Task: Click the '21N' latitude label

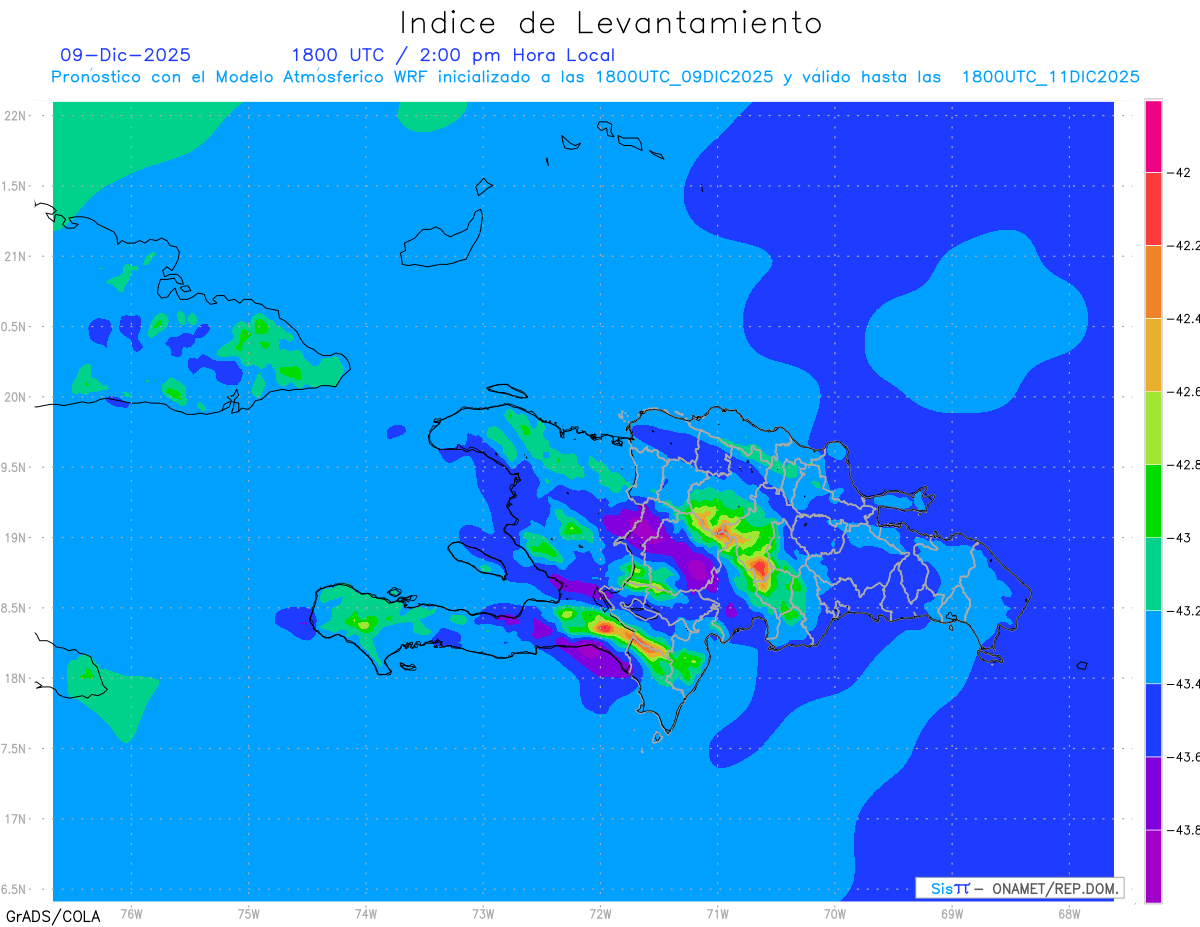Action: [16, 256]
